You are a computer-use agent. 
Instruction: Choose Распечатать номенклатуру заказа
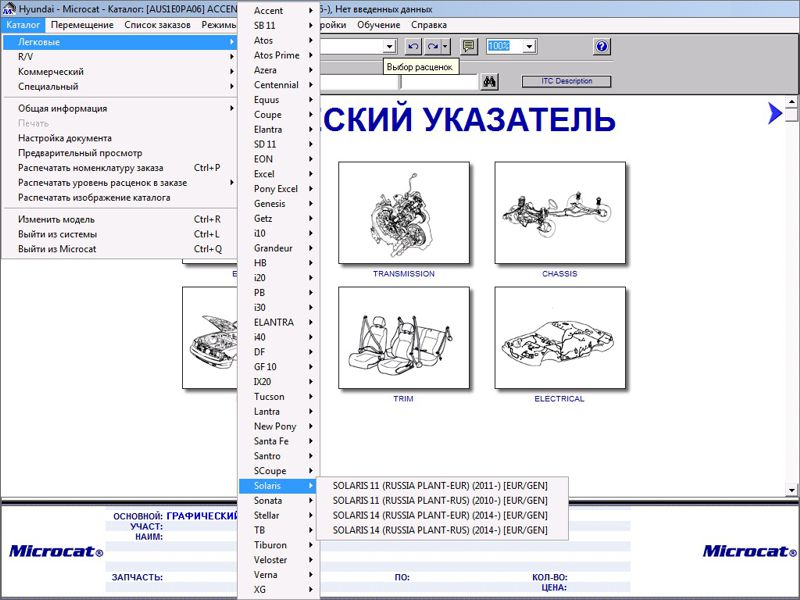(120, 167)
